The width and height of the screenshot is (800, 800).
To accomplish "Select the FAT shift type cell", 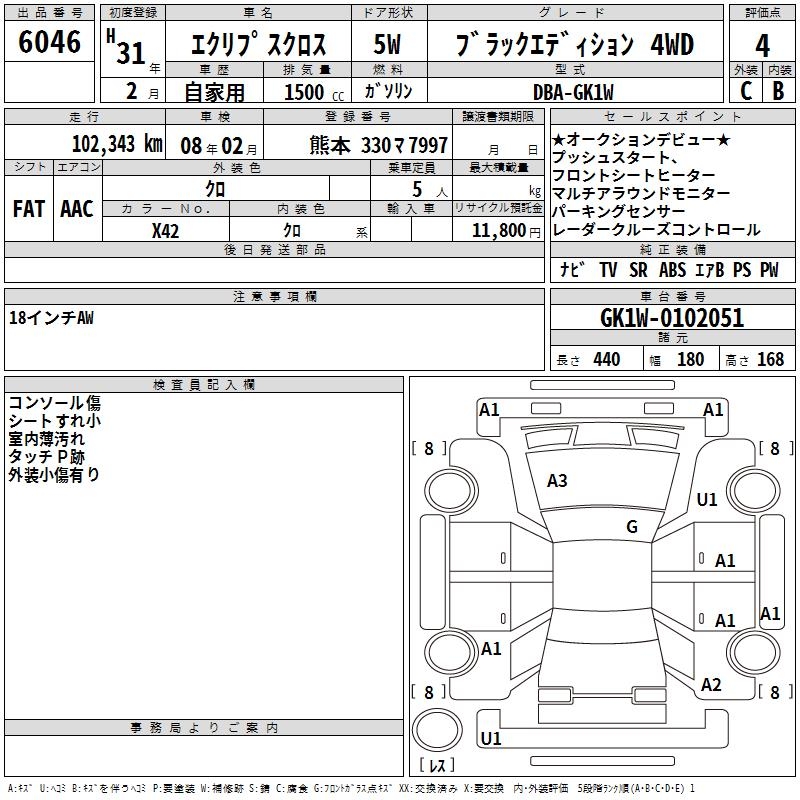I will 28,209.
